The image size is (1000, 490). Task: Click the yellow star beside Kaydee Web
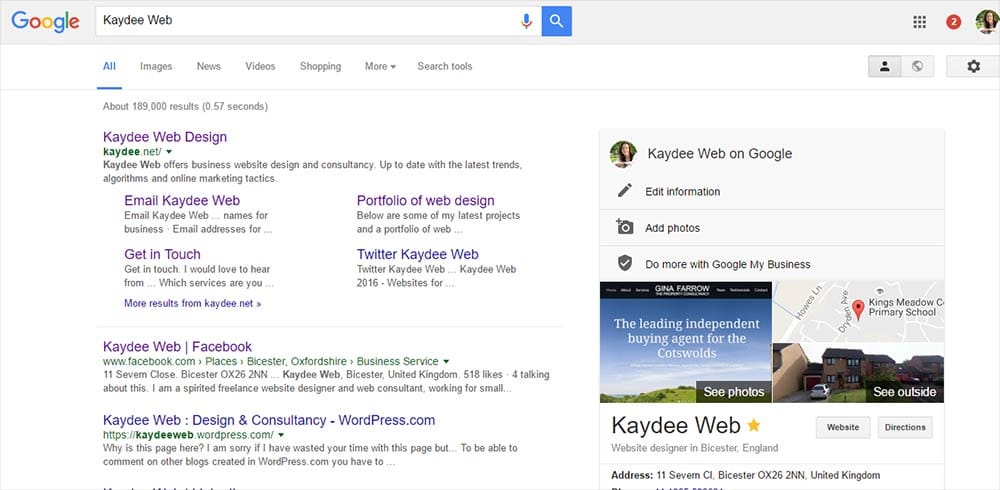[754, 425]
